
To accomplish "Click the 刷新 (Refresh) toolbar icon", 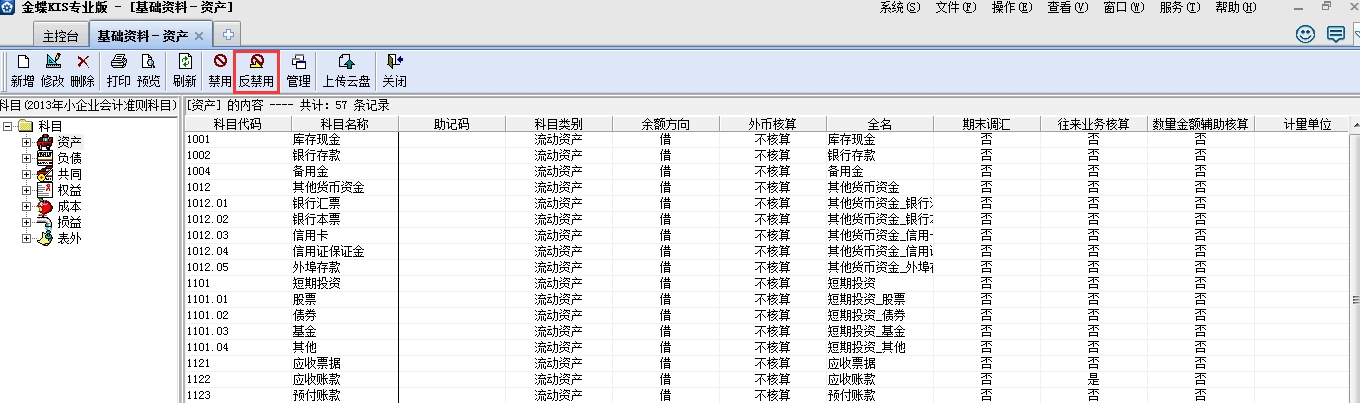I will point(185,70).
